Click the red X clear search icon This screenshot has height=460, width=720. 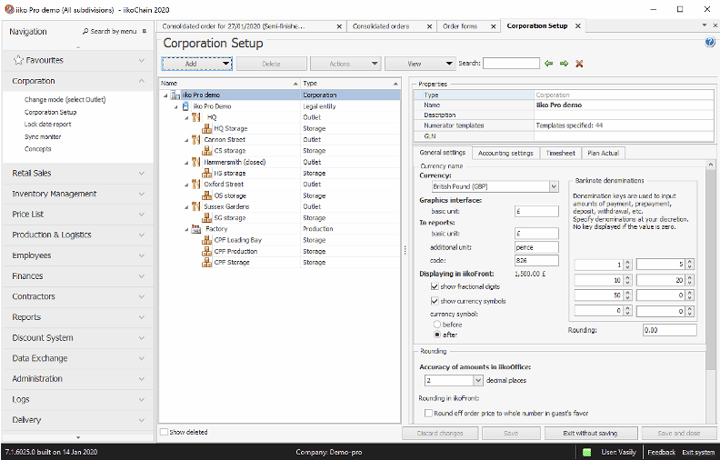pos(579,64)
